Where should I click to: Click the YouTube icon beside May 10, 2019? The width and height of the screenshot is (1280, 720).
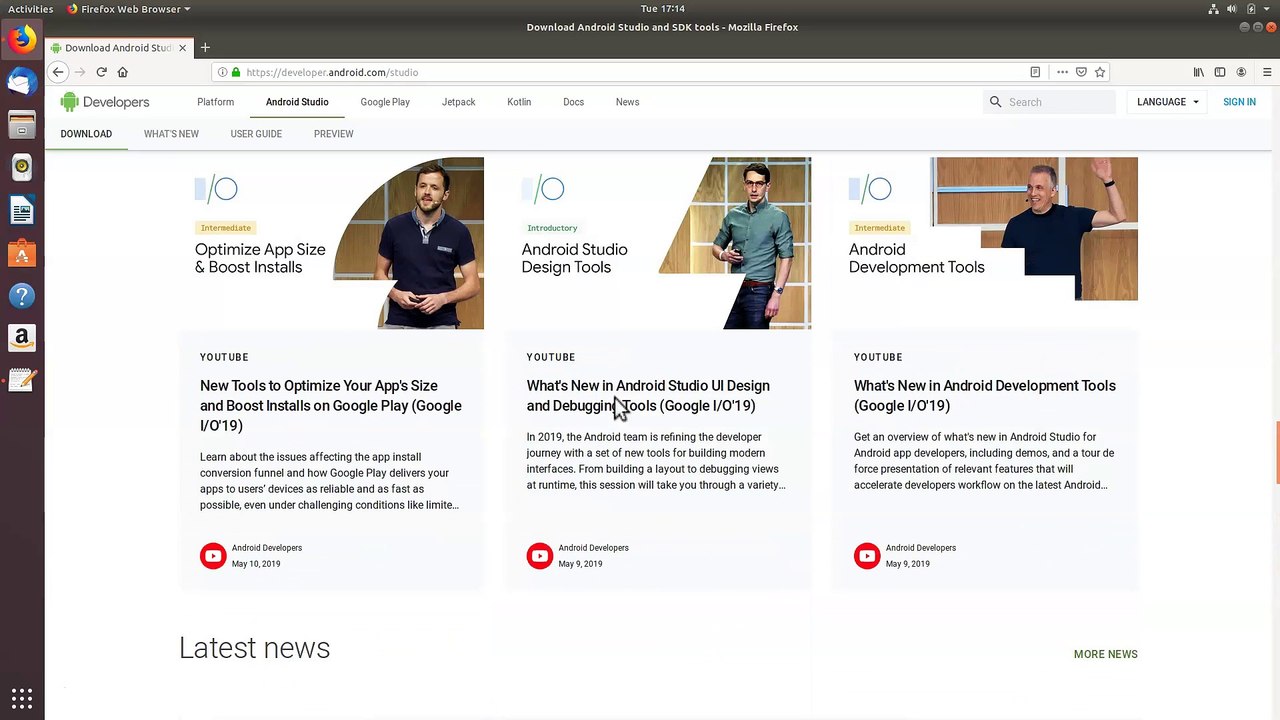pyautogui.click(x=213, y=556)
